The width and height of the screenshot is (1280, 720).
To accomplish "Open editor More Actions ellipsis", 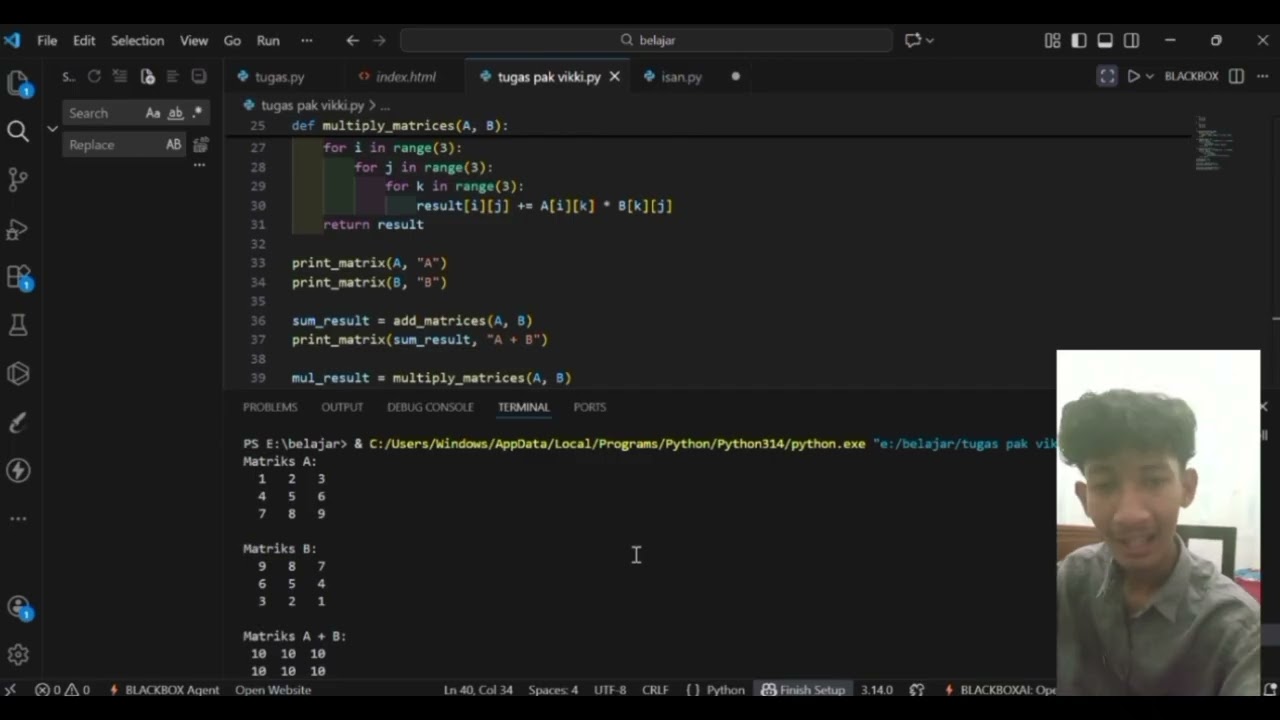I will pos(1262,76).
